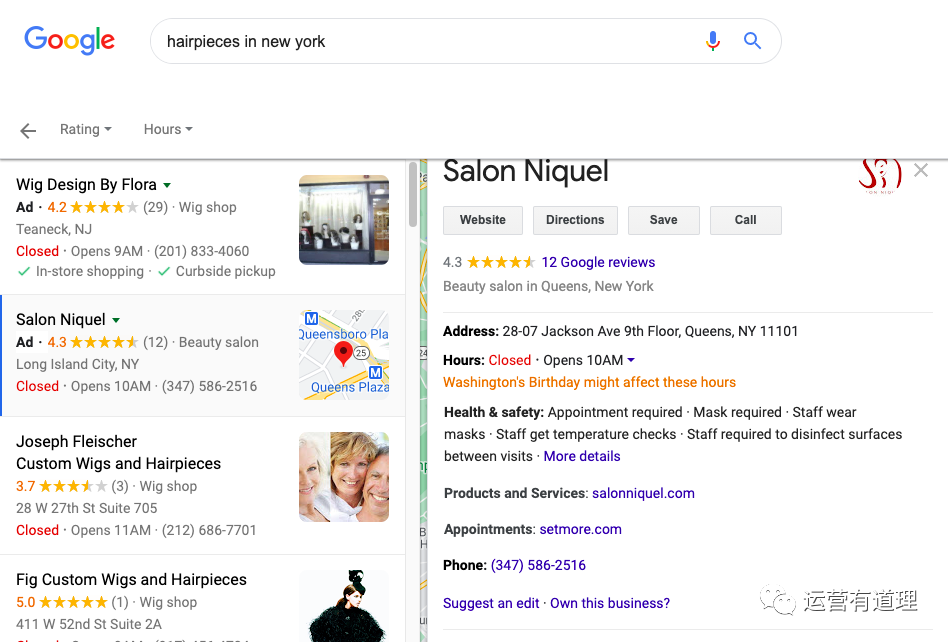Click the 28-07 Jackson Ave address text
The image size is (948, 642).
650,331
